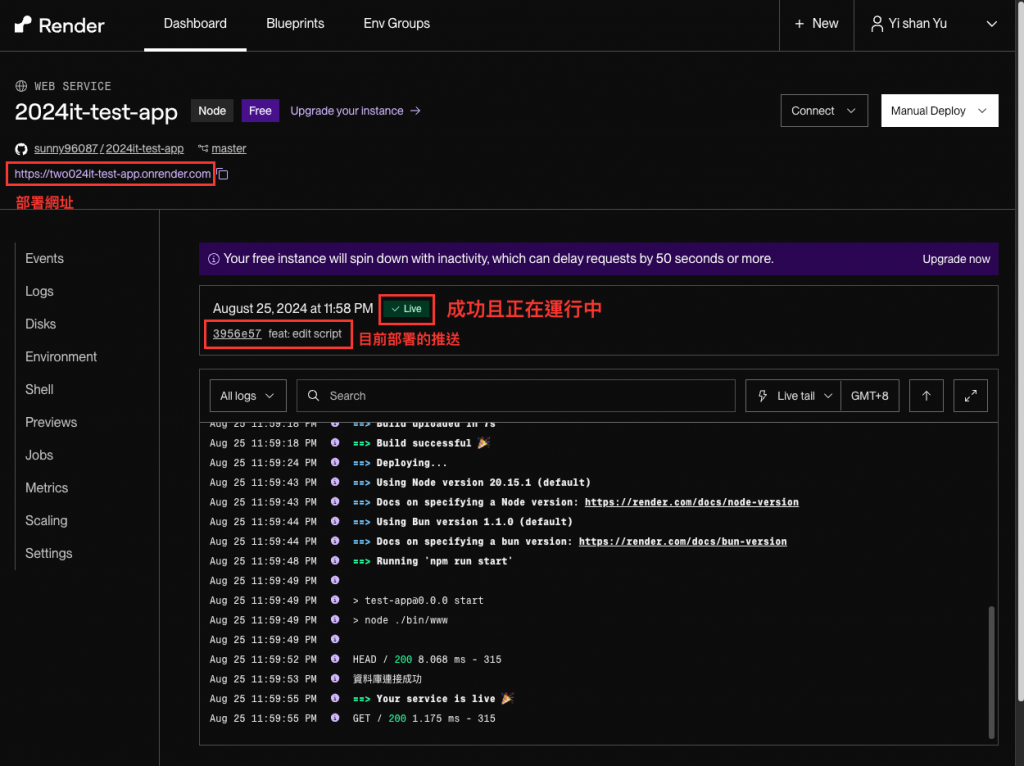1024x766 pixels.
Task: Click the master branch icon
Action: coord(203,148)
